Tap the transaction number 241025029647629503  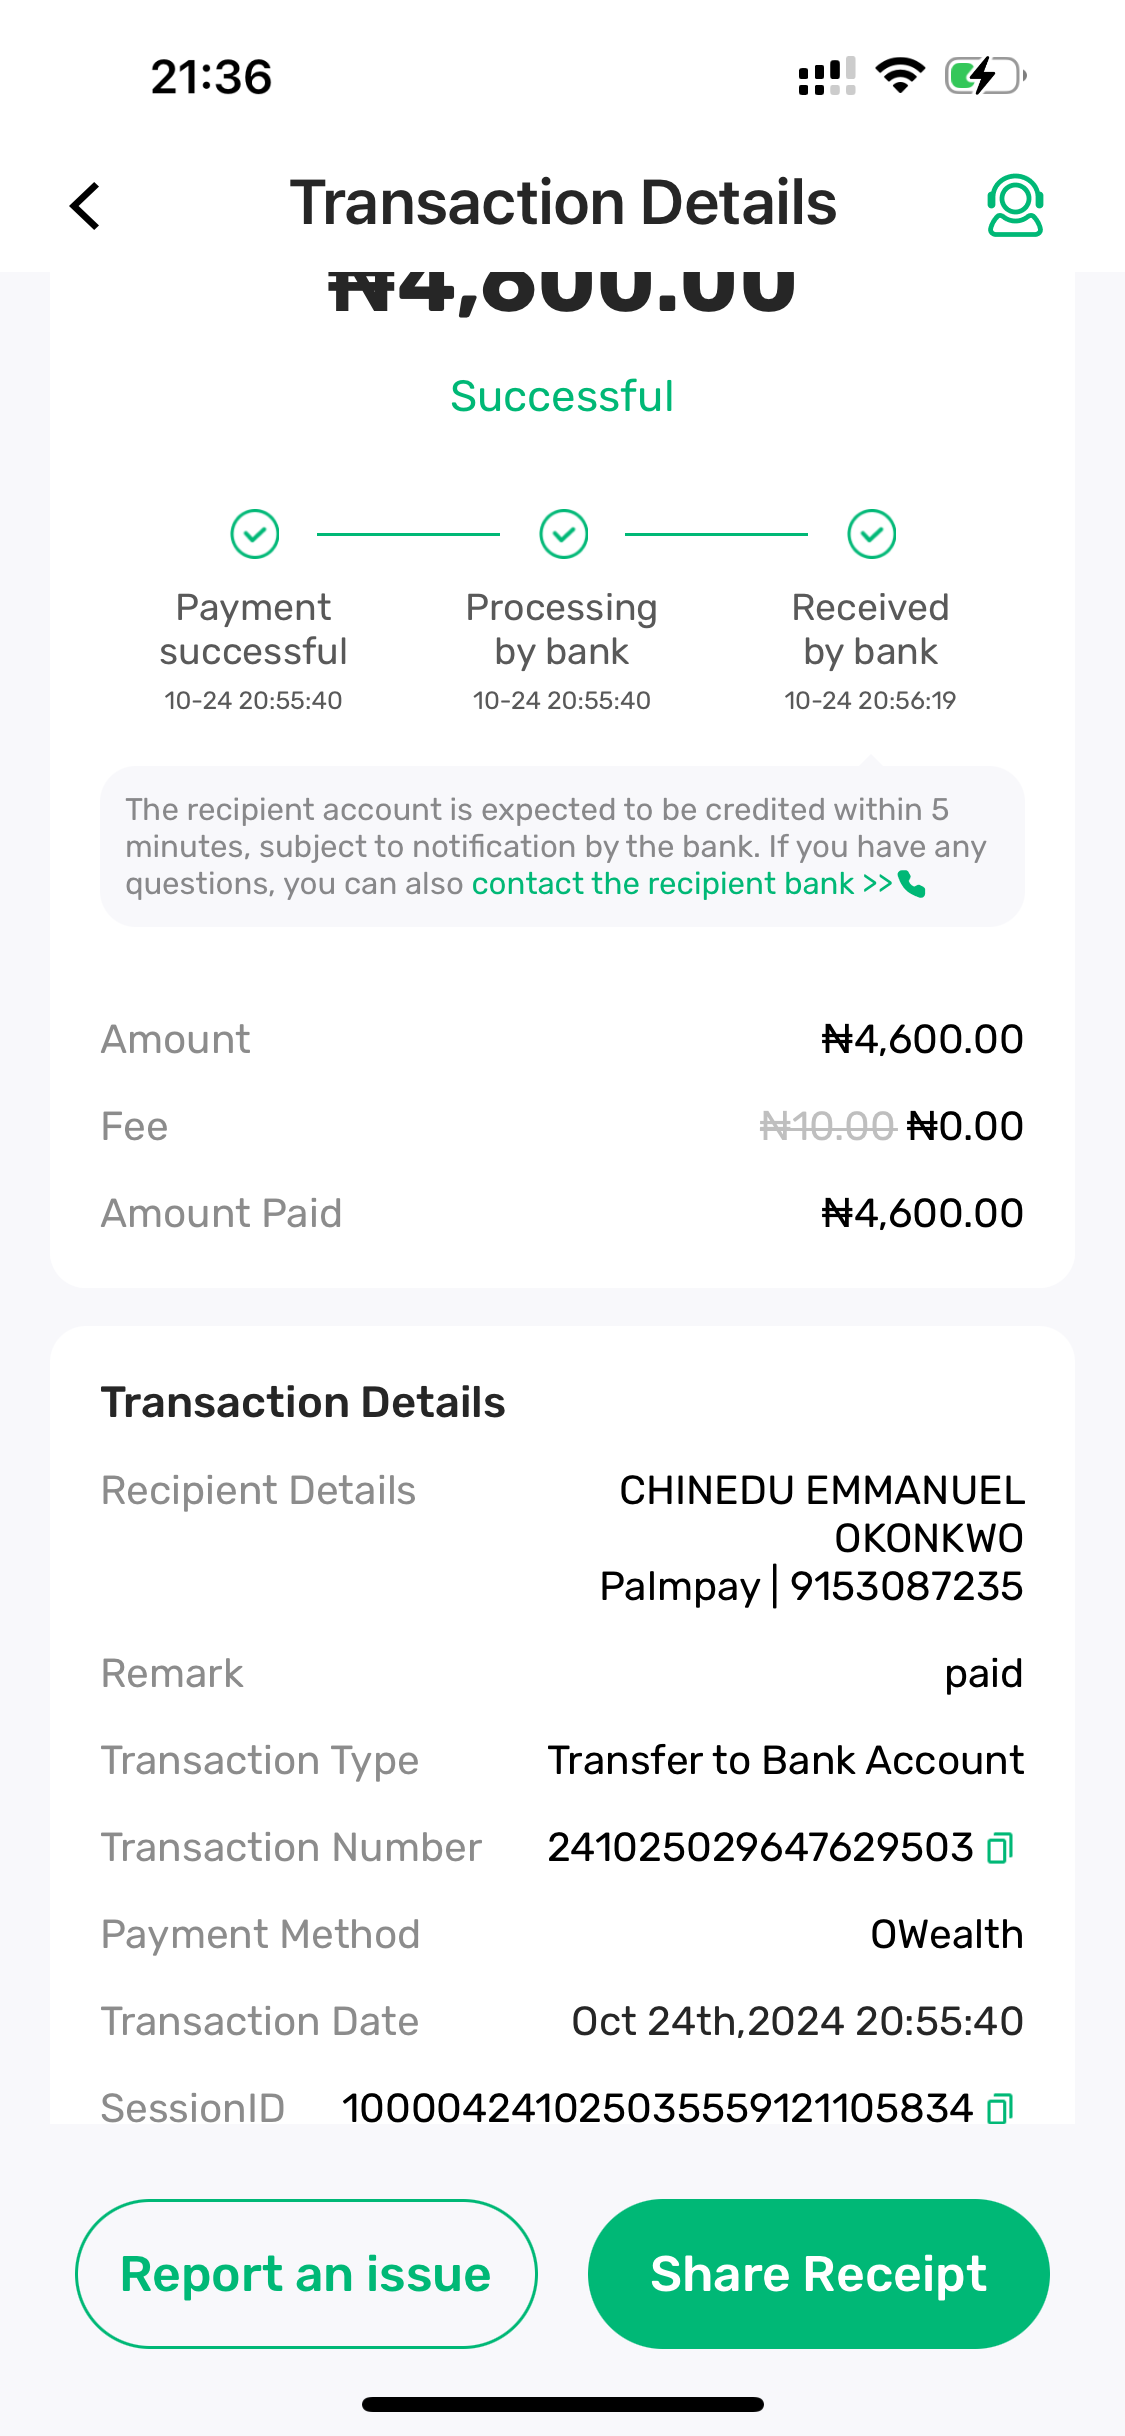coord(760,1848)
